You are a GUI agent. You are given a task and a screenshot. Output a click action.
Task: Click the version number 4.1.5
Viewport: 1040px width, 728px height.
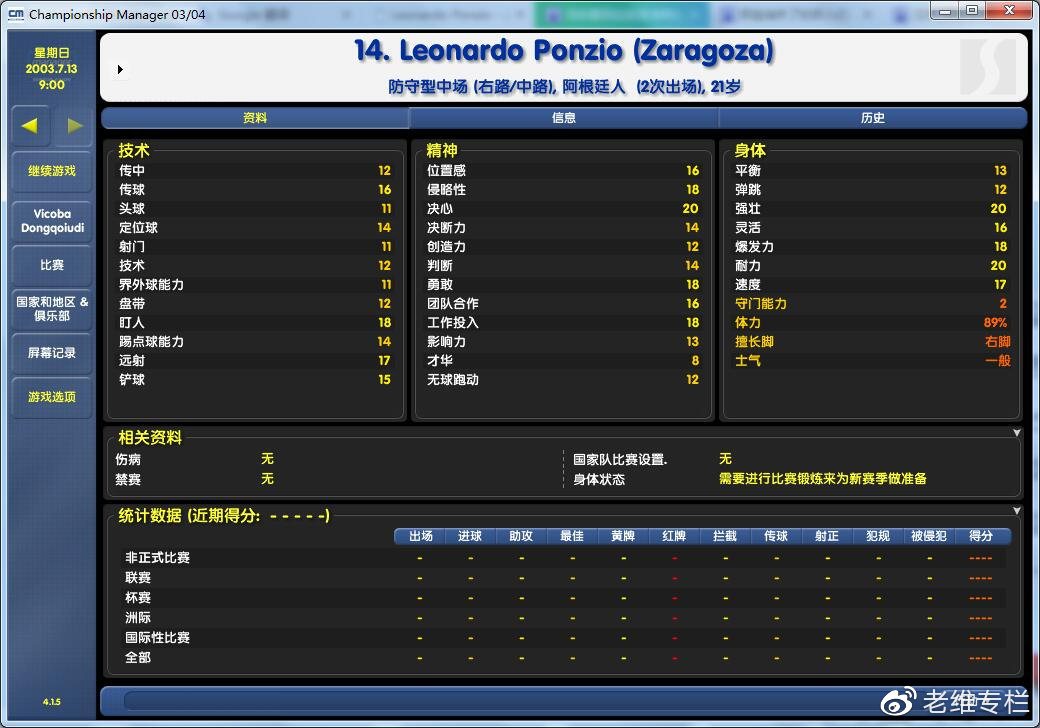tap(52, 701)
